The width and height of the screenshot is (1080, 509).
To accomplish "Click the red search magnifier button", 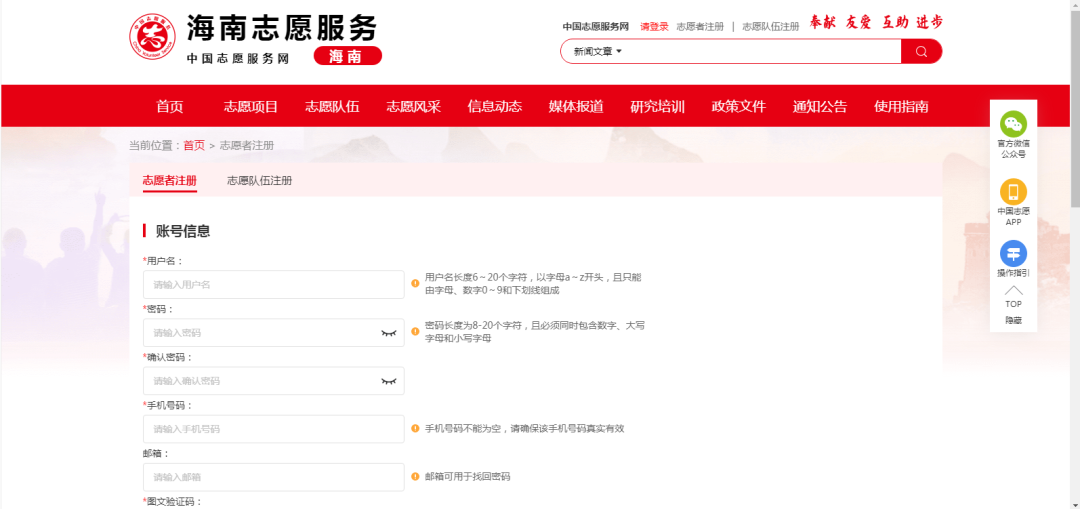I will tap(921, 51).
